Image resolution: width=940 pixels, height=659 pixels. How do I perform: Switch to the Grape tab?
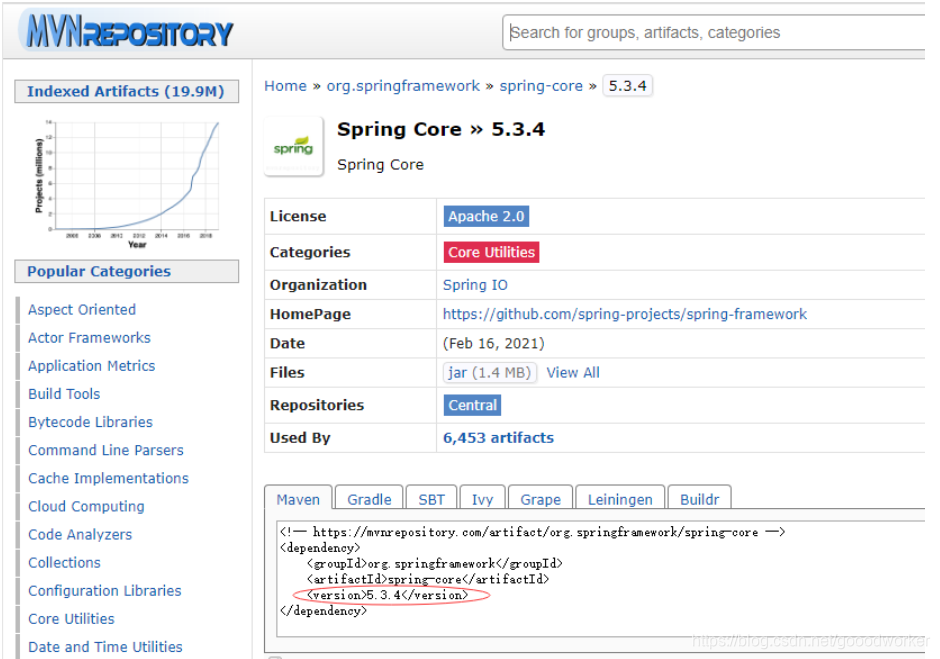[x=540, y=499]
